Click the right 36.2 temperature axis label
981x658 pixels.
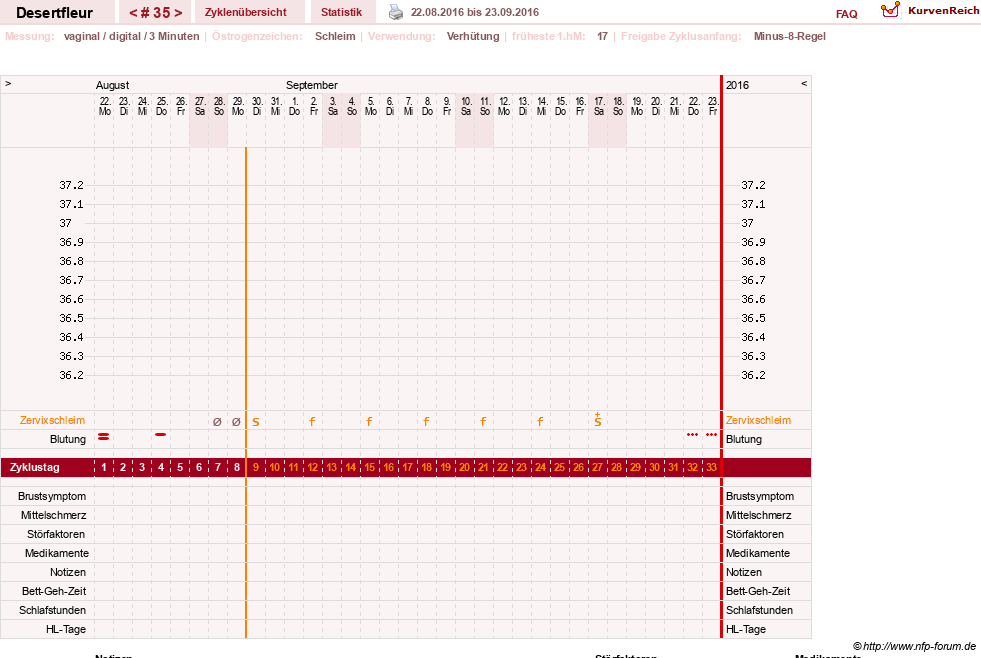tap(753, 375)
